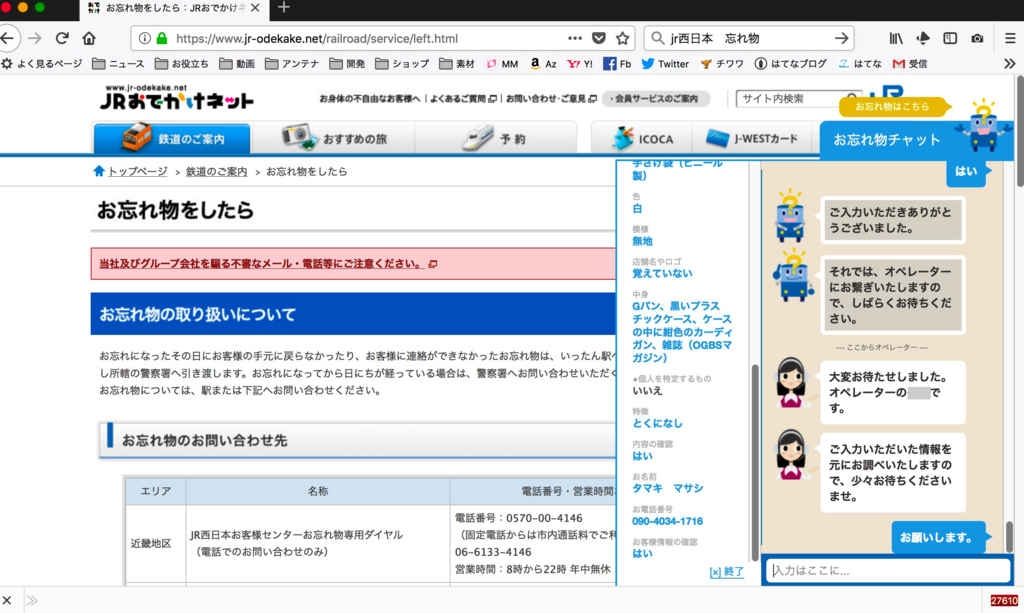Click the red 27610 counter badge
Screen dimensions: 1024x613
tap(1004, 601)
